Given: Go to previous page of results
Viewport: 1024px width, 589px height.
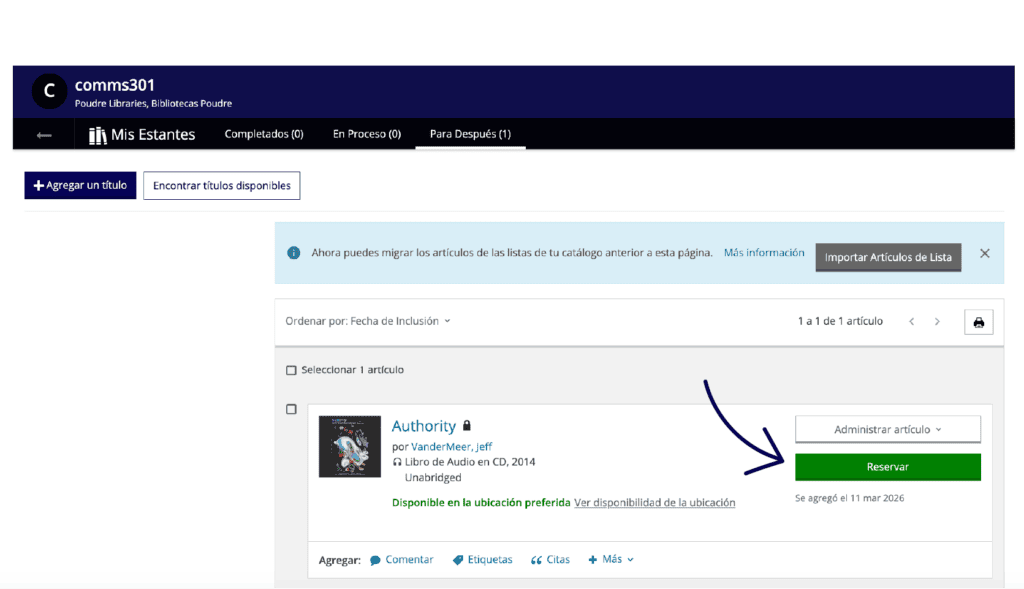Looking at the screenshot, I should 911,322.
